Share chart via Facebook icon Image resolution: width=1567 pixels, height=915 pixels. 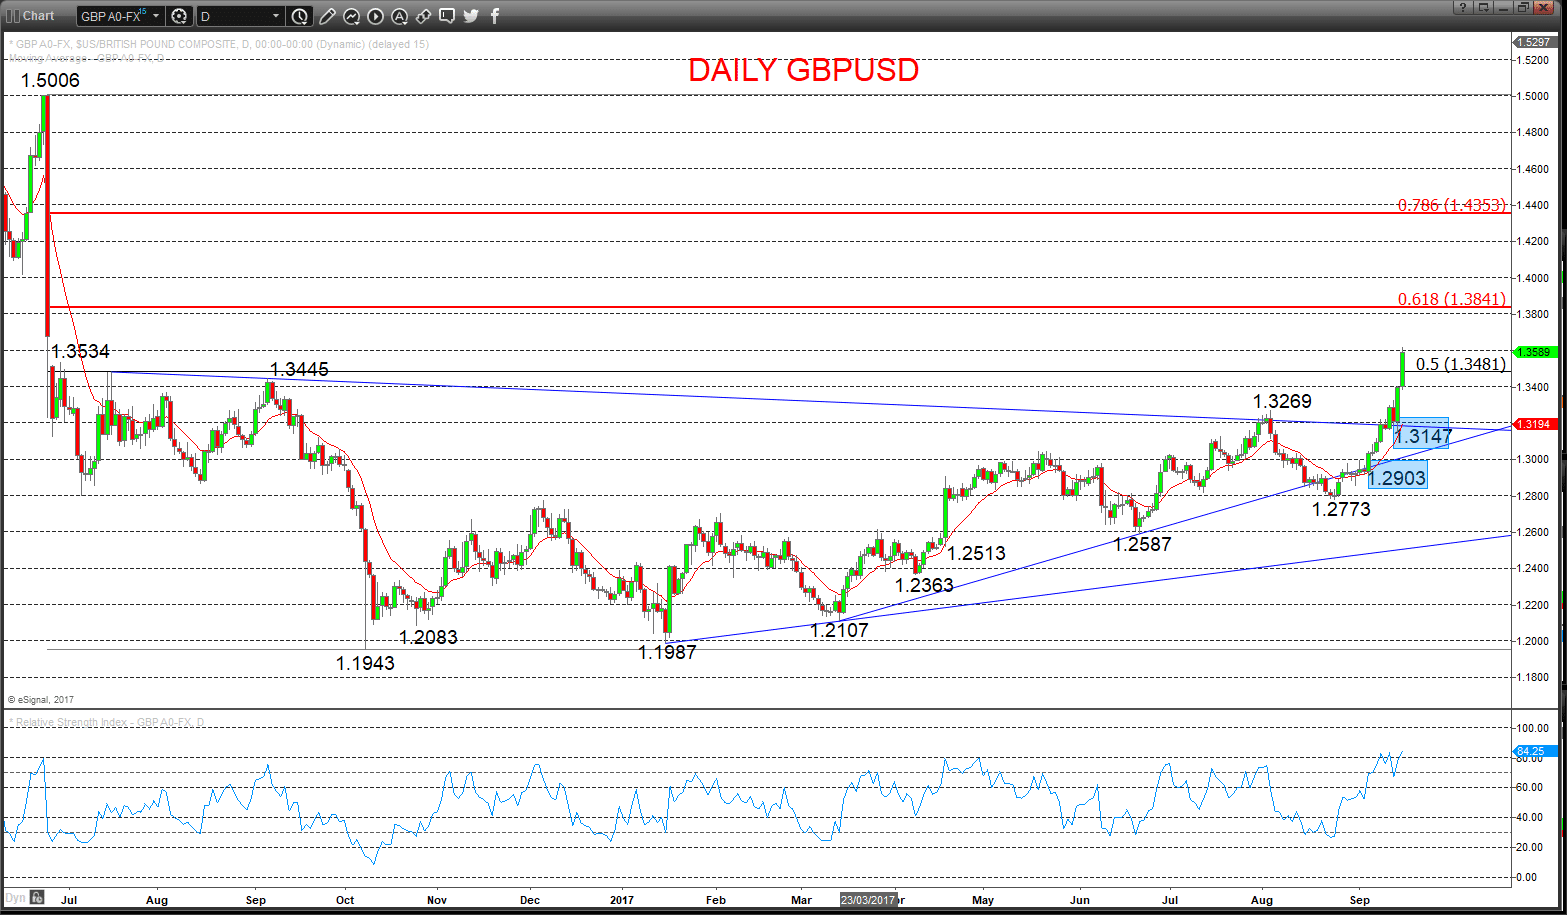(x=494, y=16)
